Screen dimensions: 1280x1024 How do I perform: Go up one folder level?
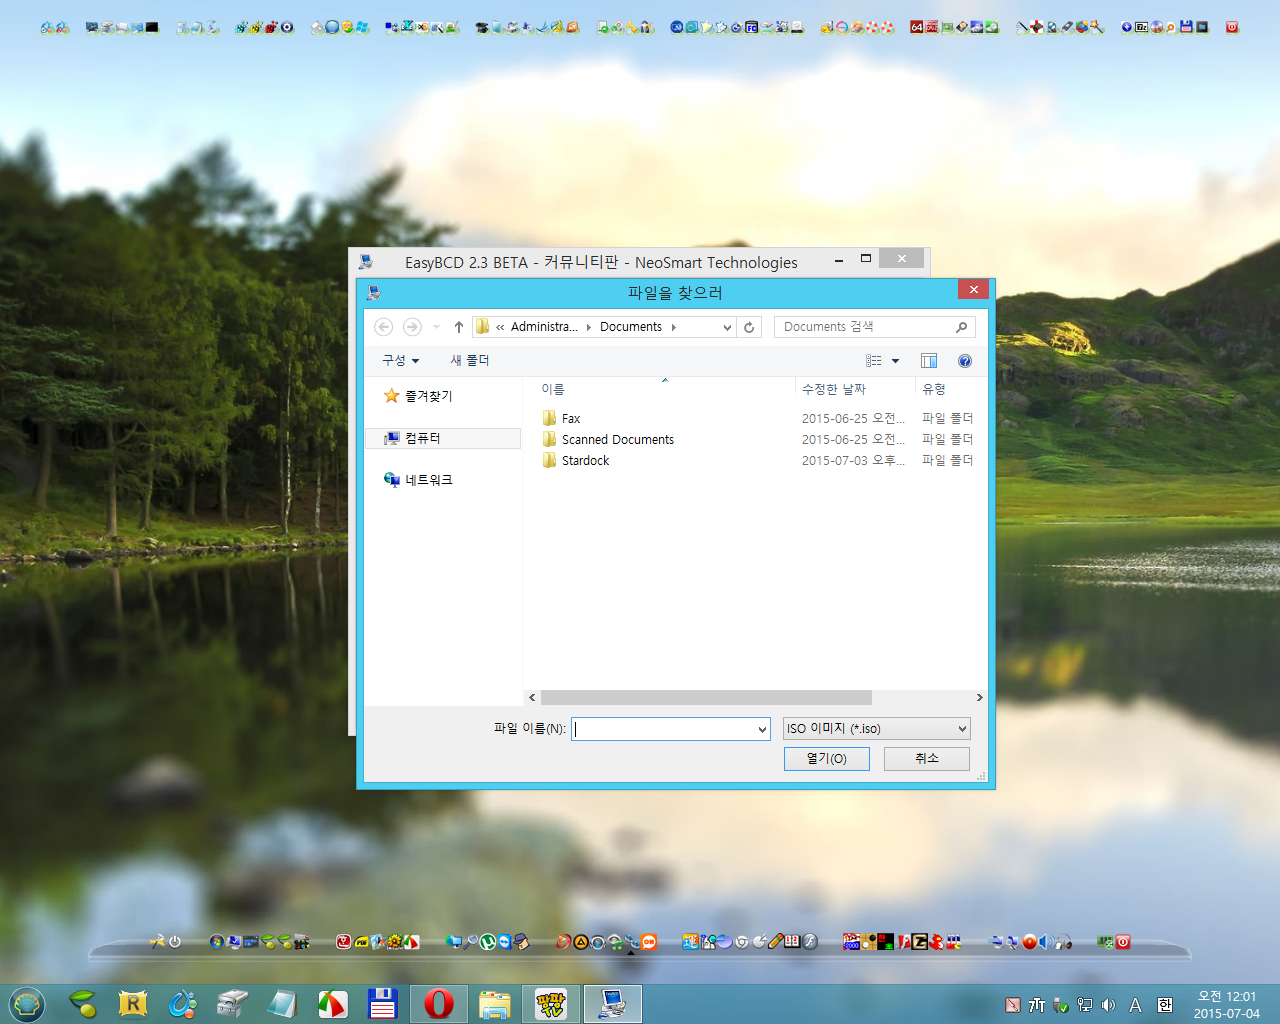[458, 327]
